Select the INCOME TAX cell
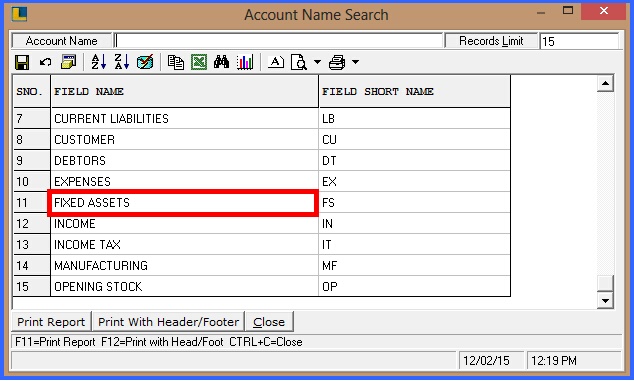 (184, 245)
